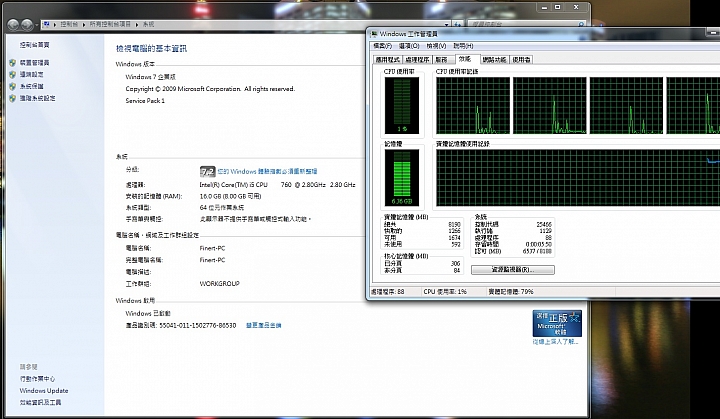
Task: Open 控制台首頁 link in sidebar
Action: click(x=34, y=45)
